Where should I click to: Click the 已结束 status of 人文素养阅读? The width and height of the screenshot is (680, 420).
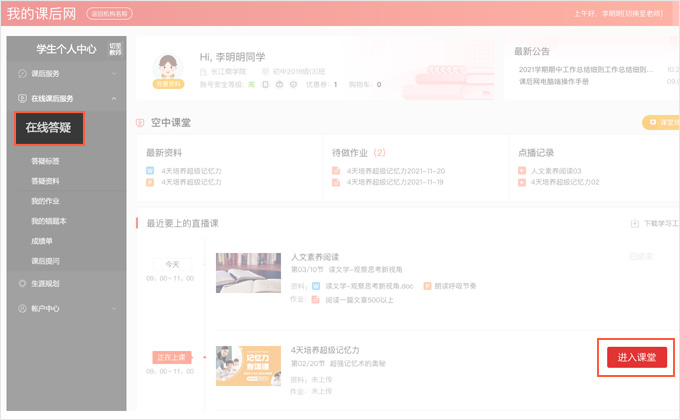[641, 257]
